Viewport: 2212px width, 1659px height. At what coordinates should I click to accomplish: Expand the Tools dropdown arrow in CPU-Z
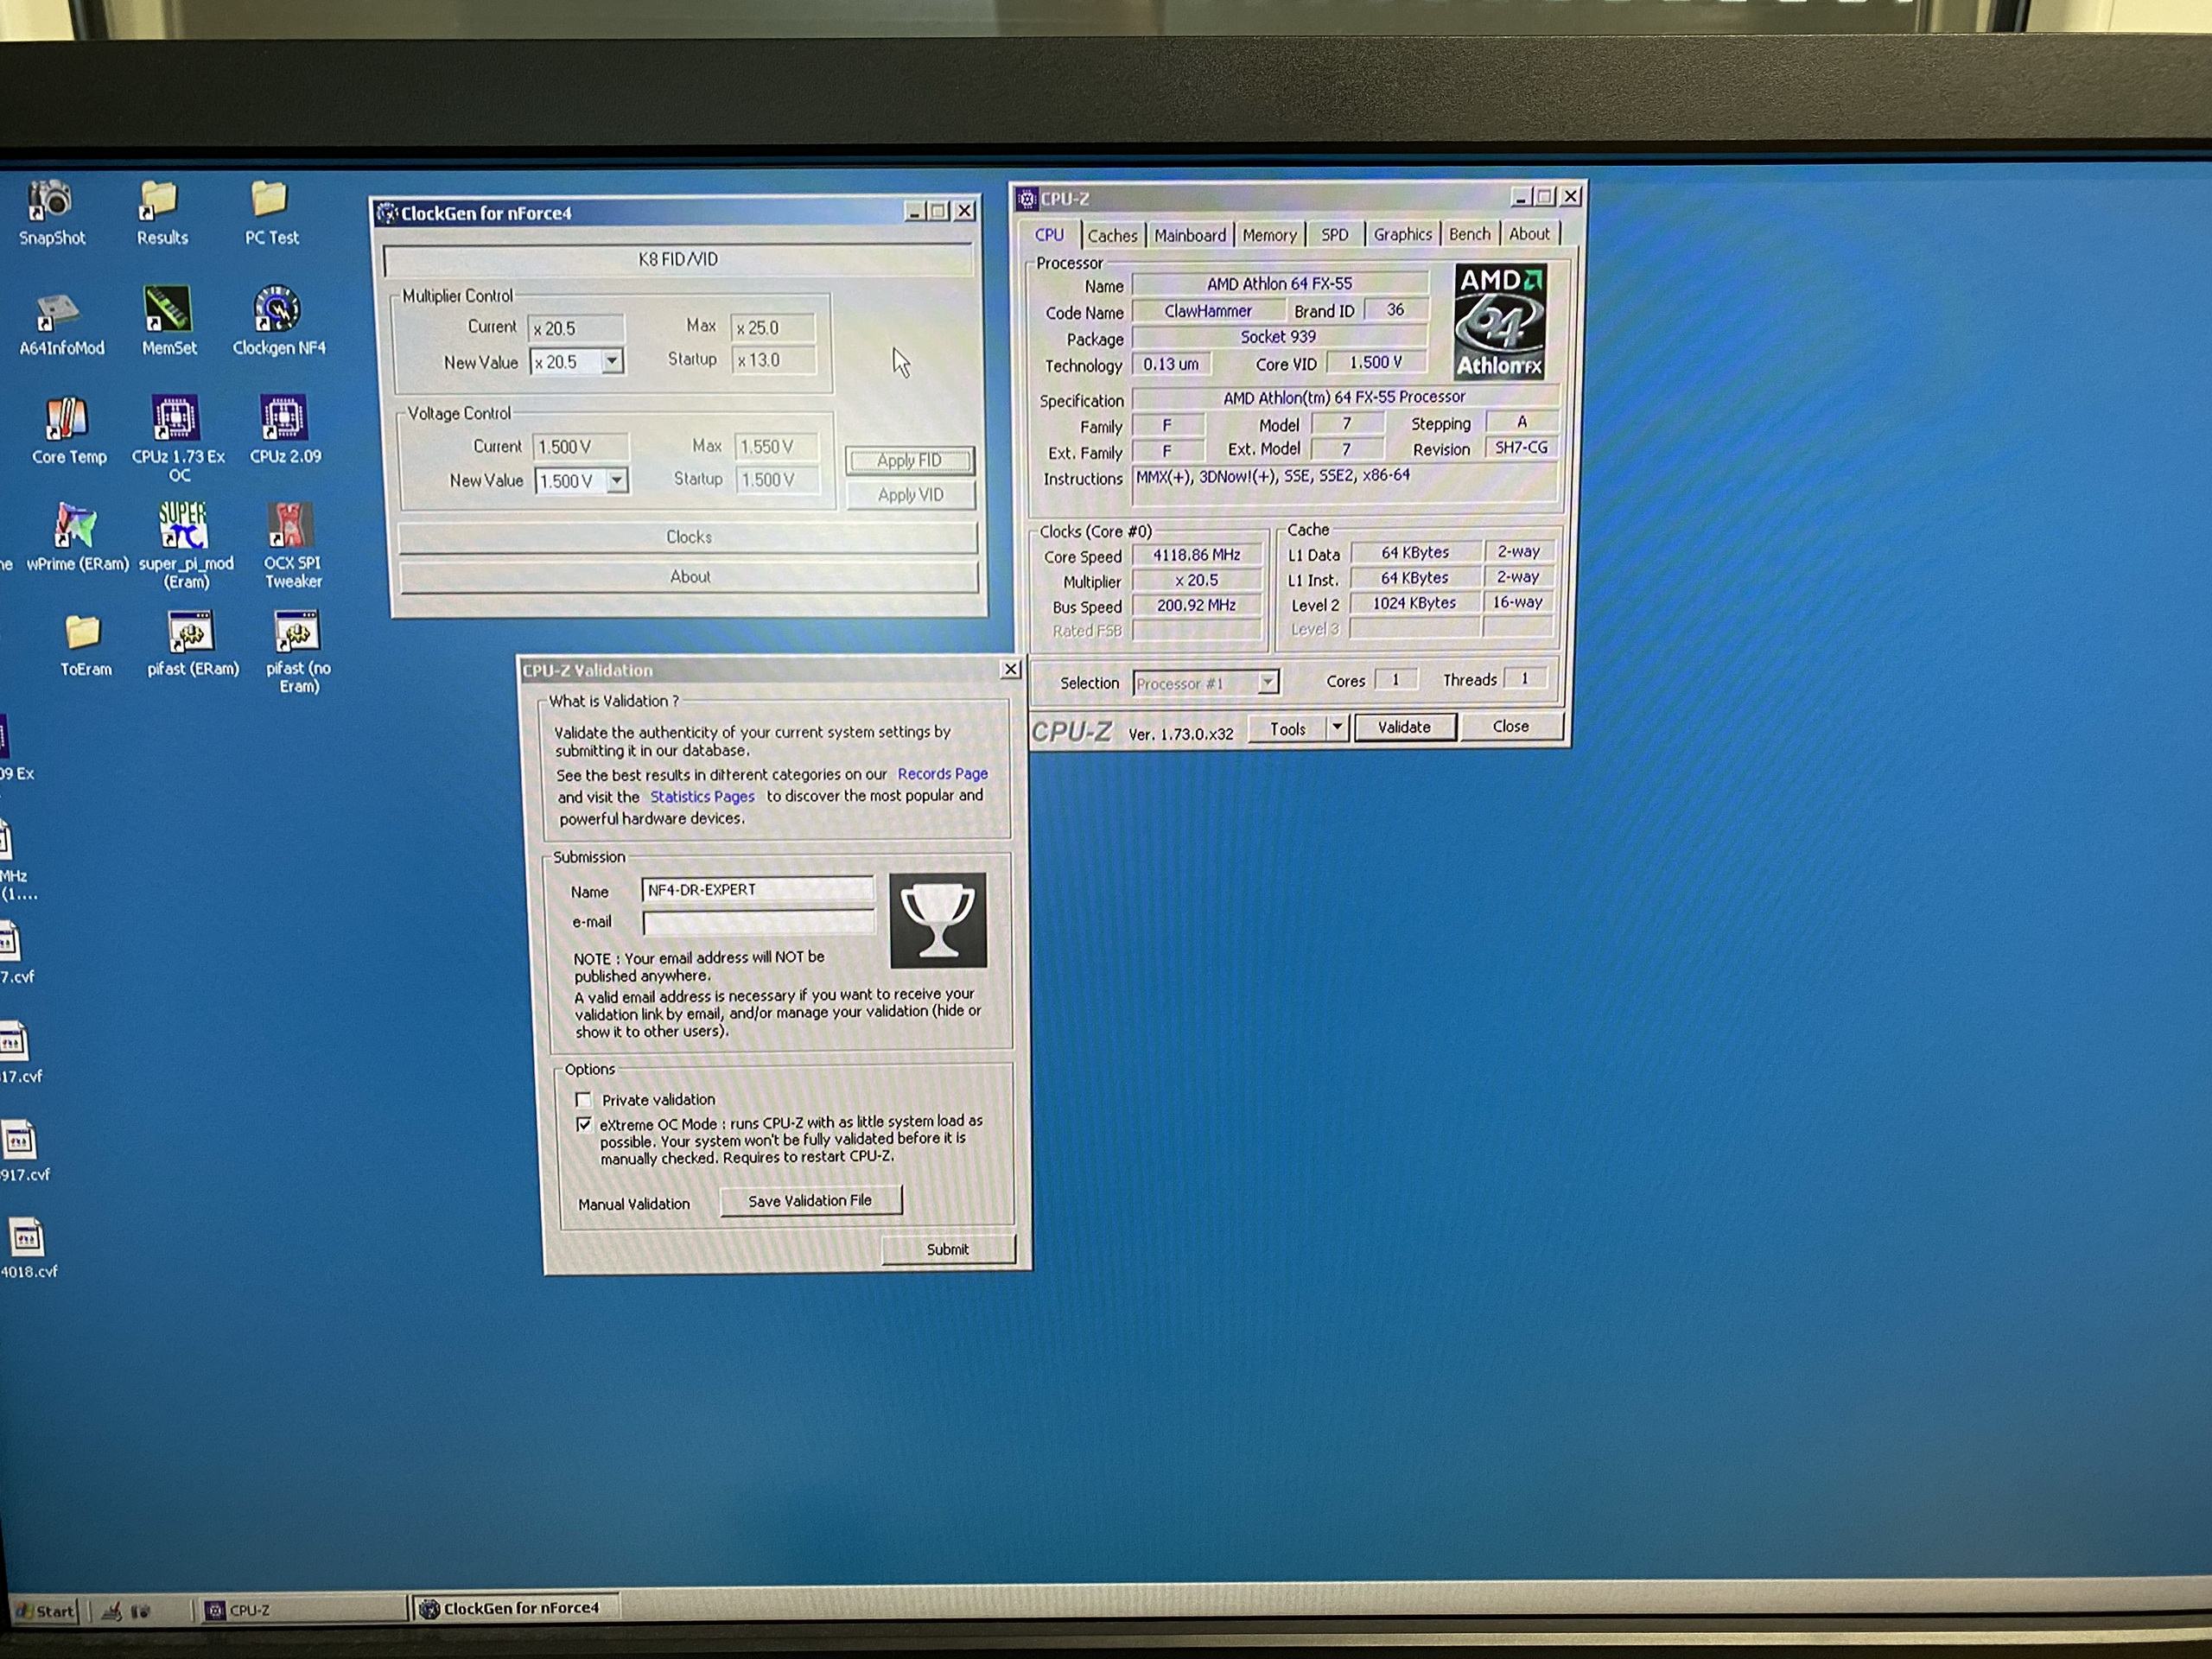pos(1336,728)
